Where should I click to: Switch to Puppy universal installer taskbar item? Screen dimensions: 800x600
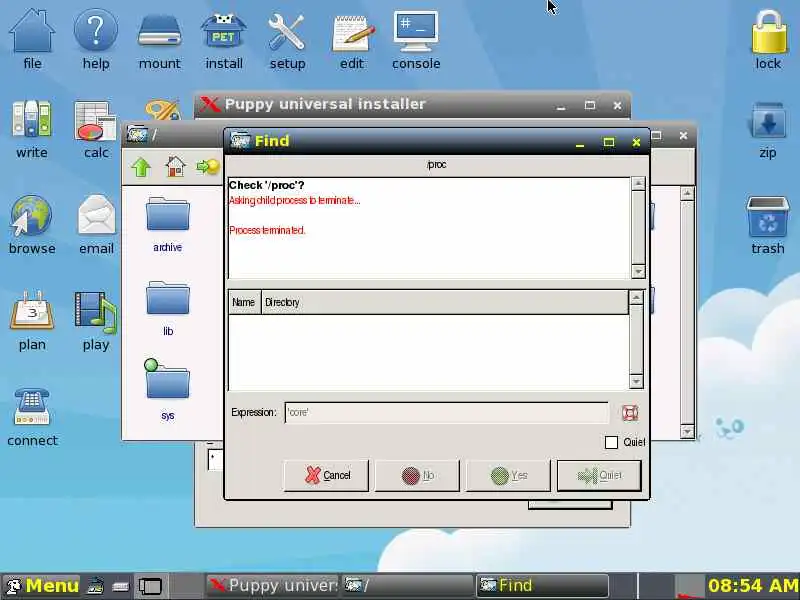pyautogui.click(x=272, y=586)
